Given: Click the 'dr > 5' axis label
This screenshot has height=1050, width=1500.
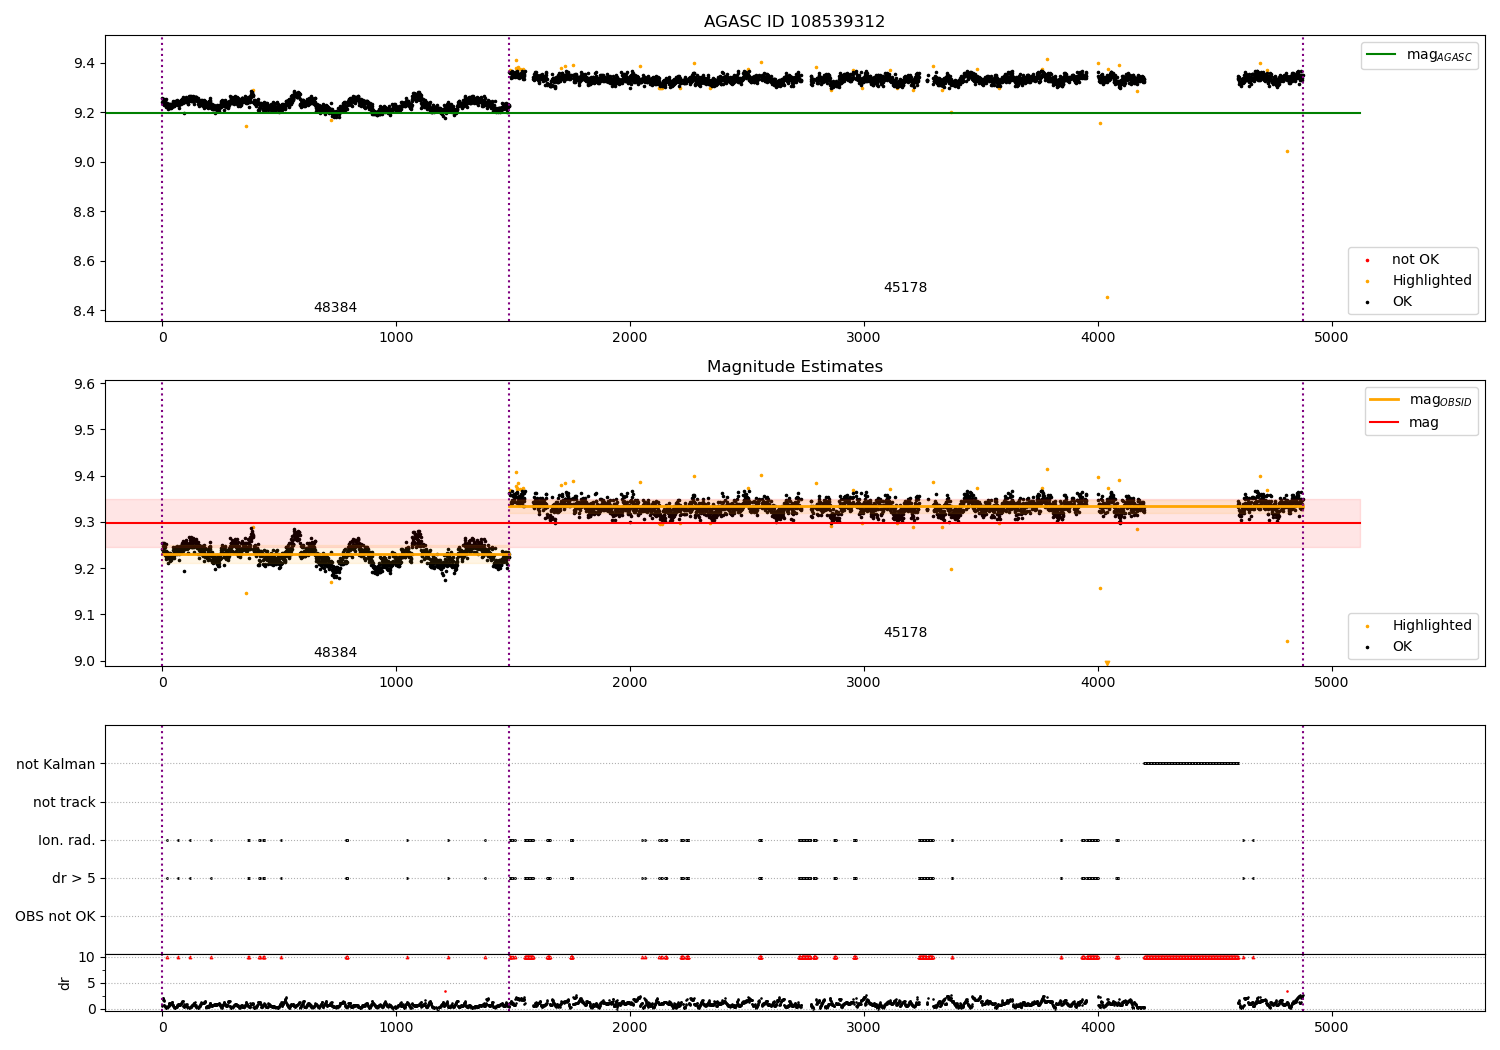Looking at the screenshot, I should (74, 879).
